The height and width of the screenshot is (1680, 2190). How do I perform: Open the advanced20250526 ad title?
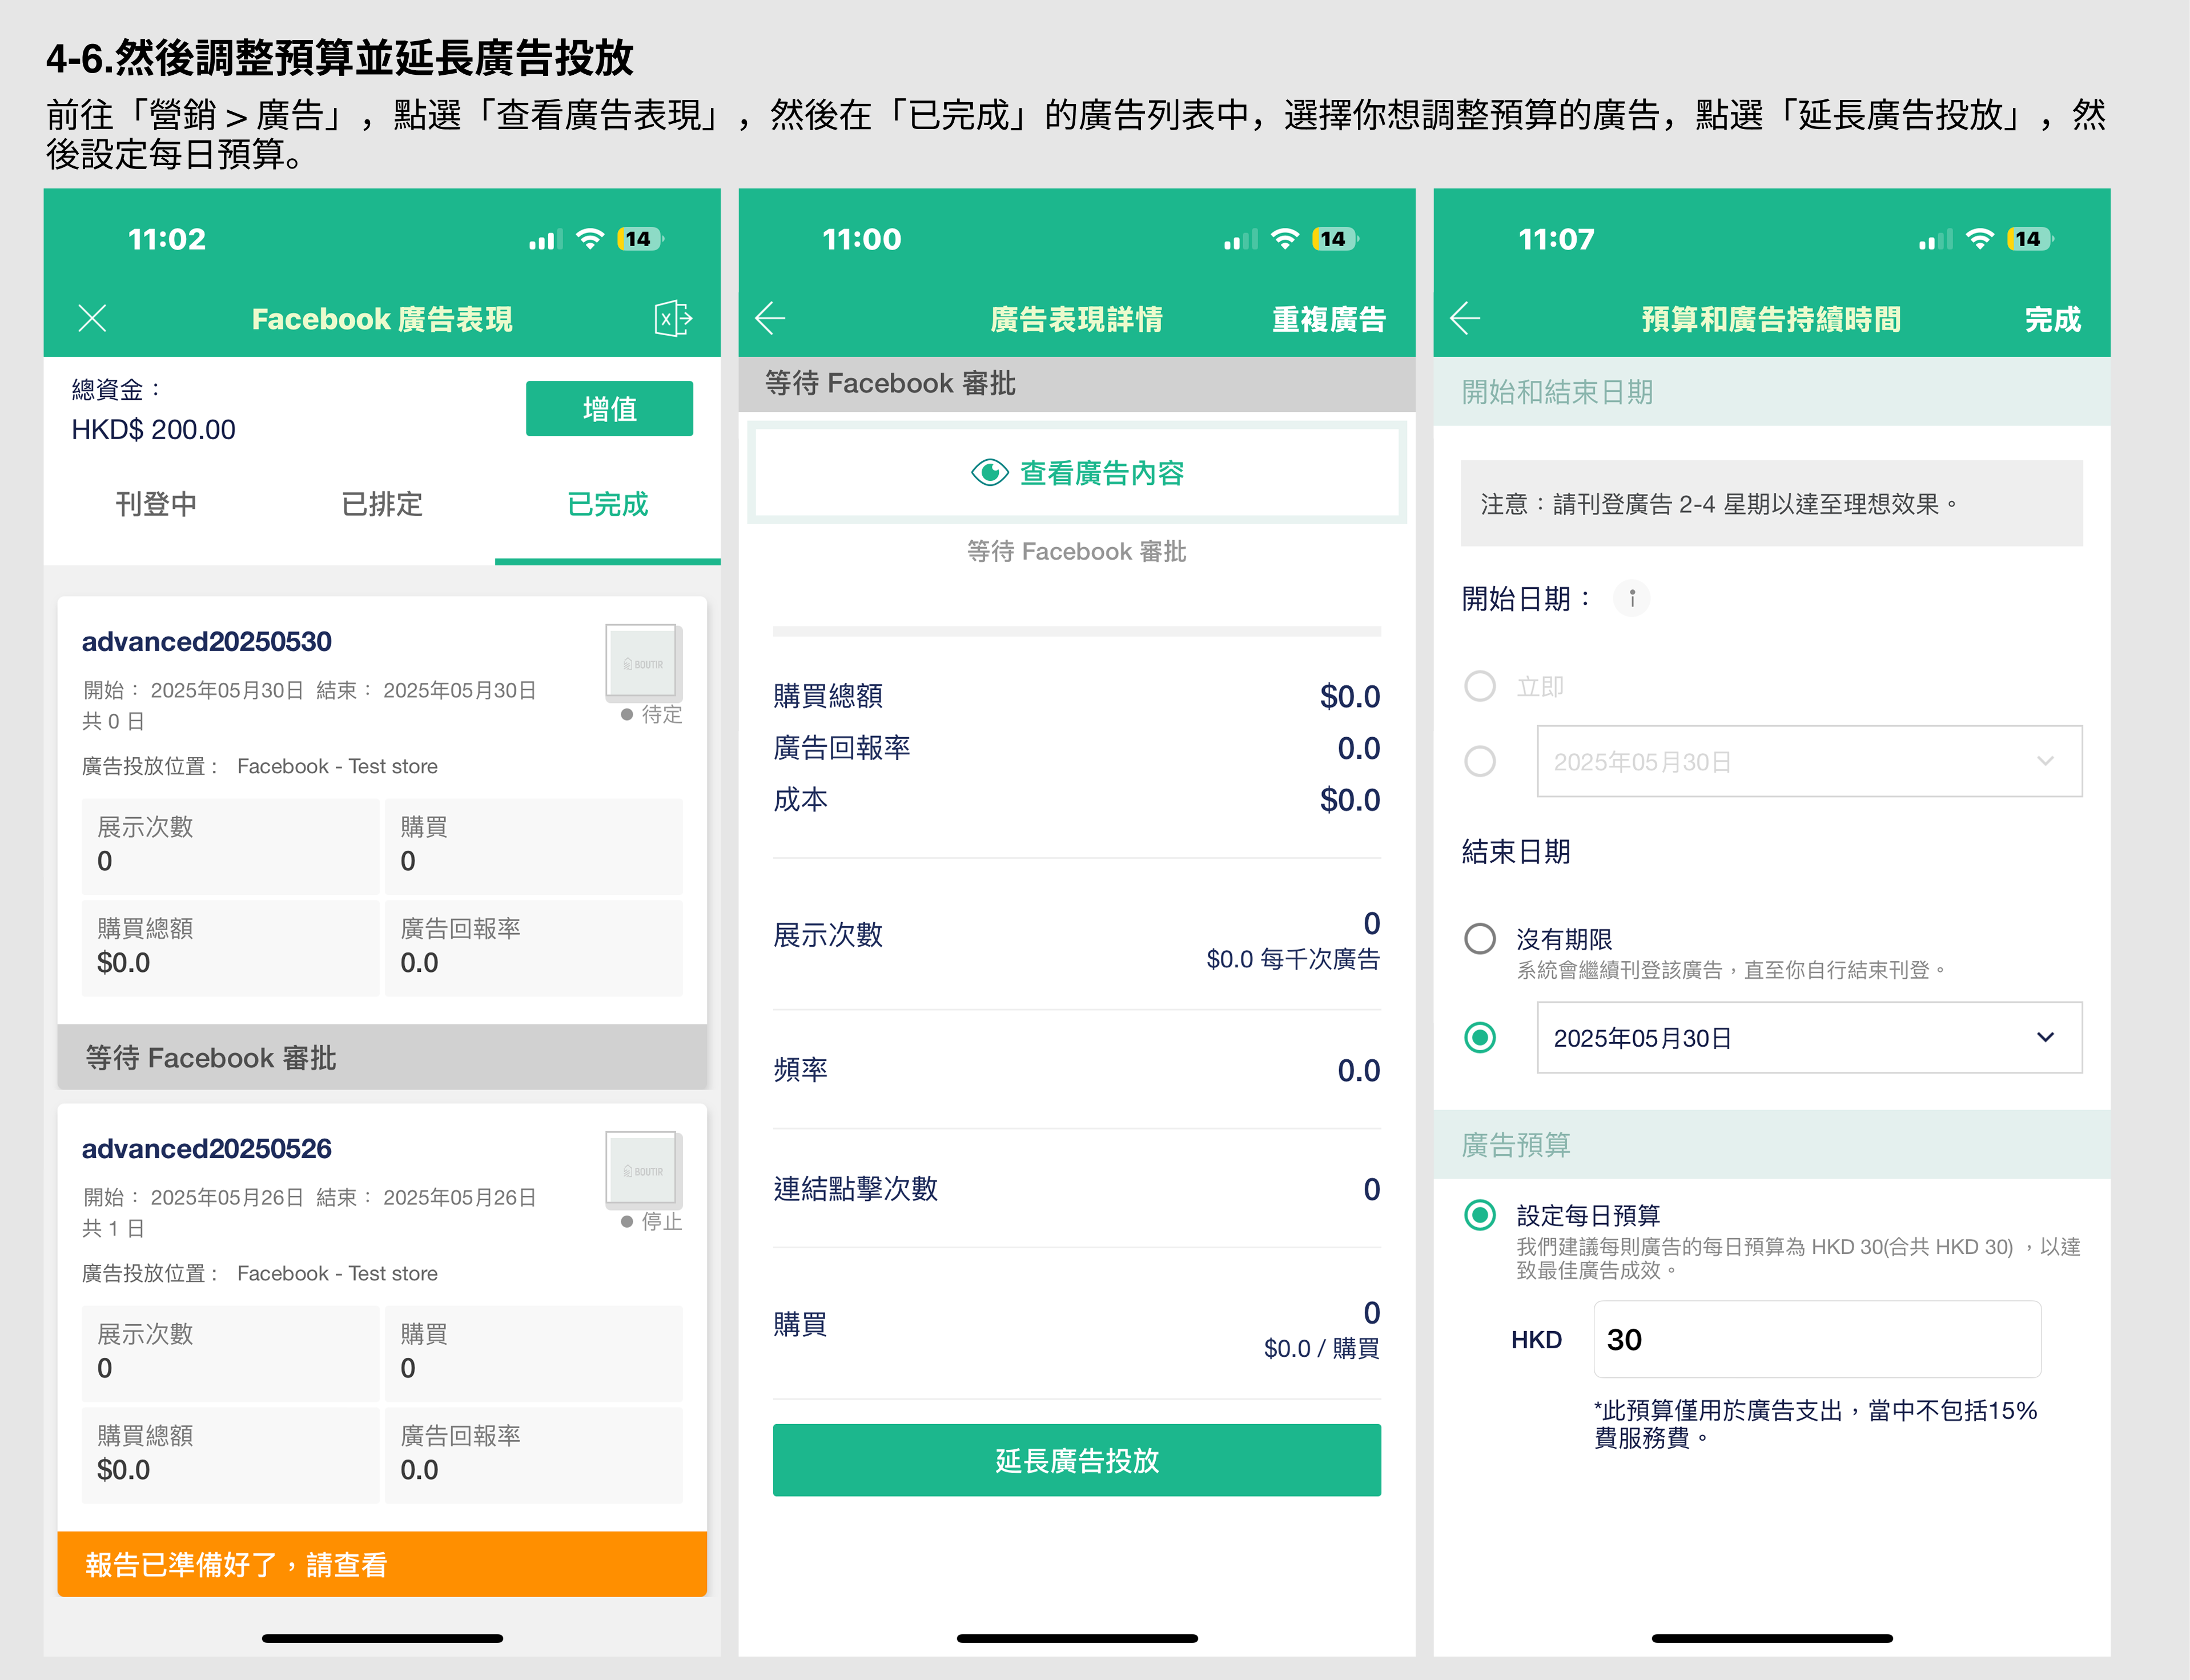pos(206,1149)
